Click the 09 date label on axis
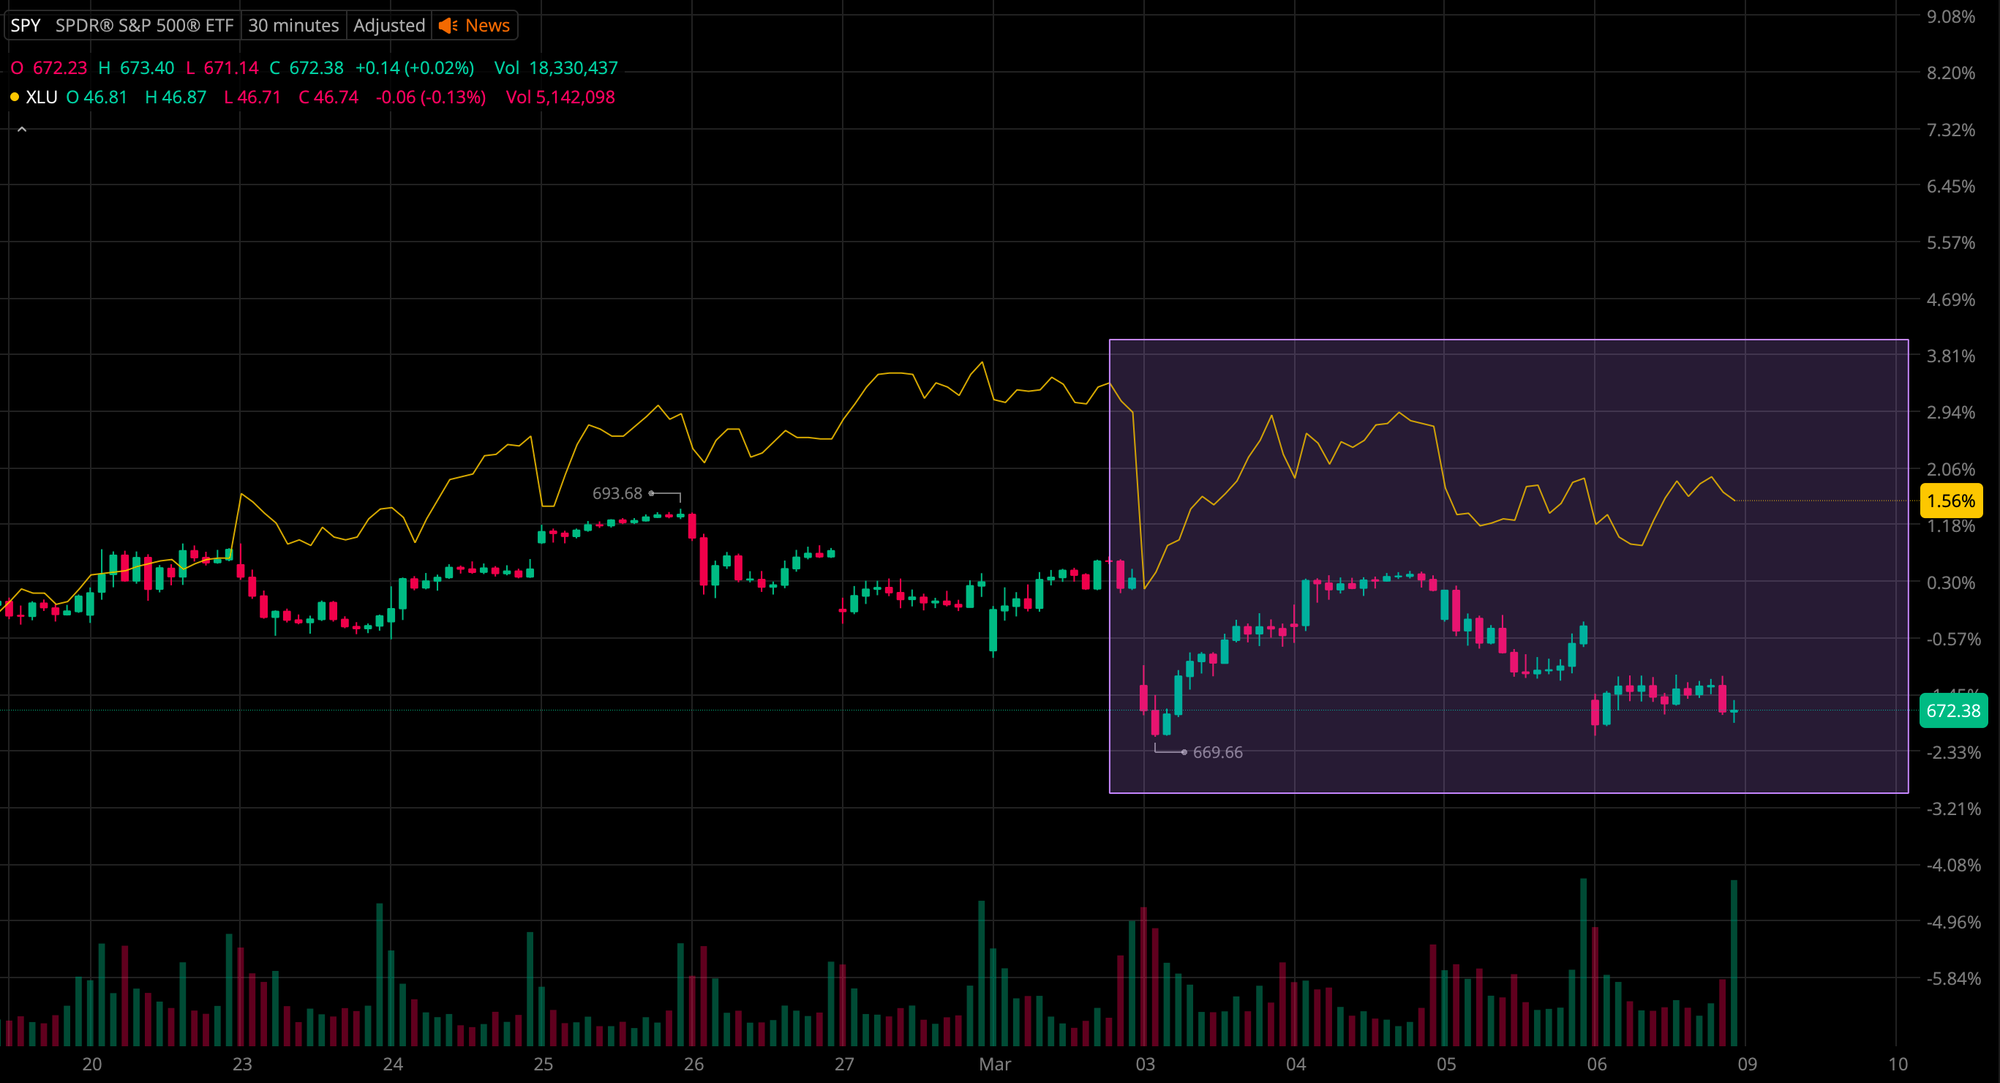 pos(1747,1064)
